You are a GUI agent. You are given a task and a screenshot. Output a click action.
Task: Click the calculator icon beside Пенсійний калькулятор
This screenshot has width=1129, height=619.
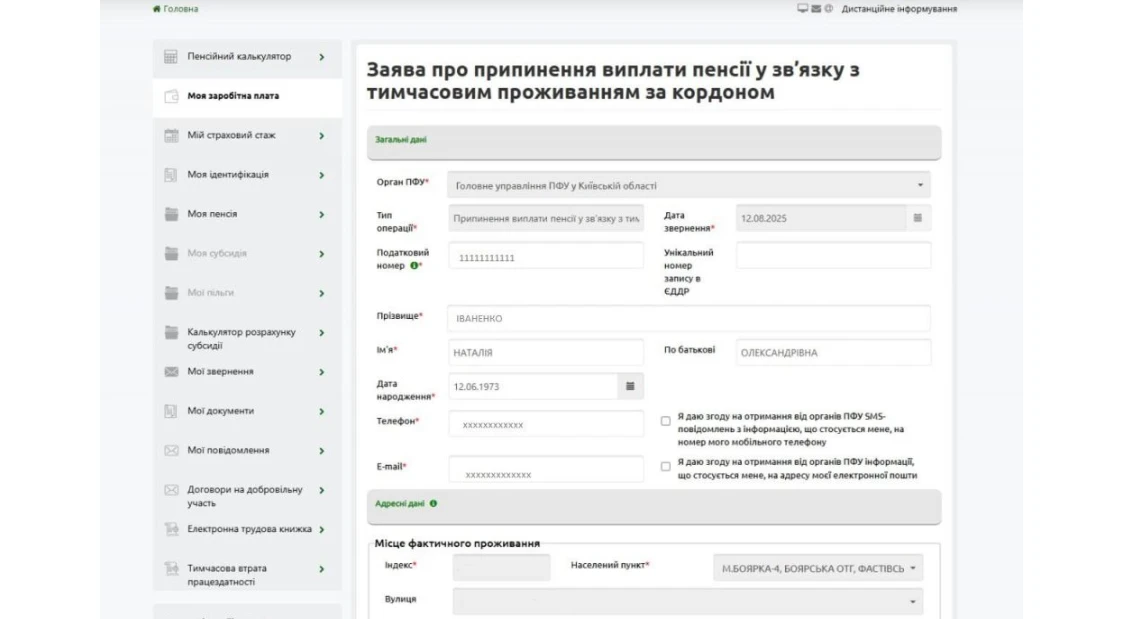171,57
